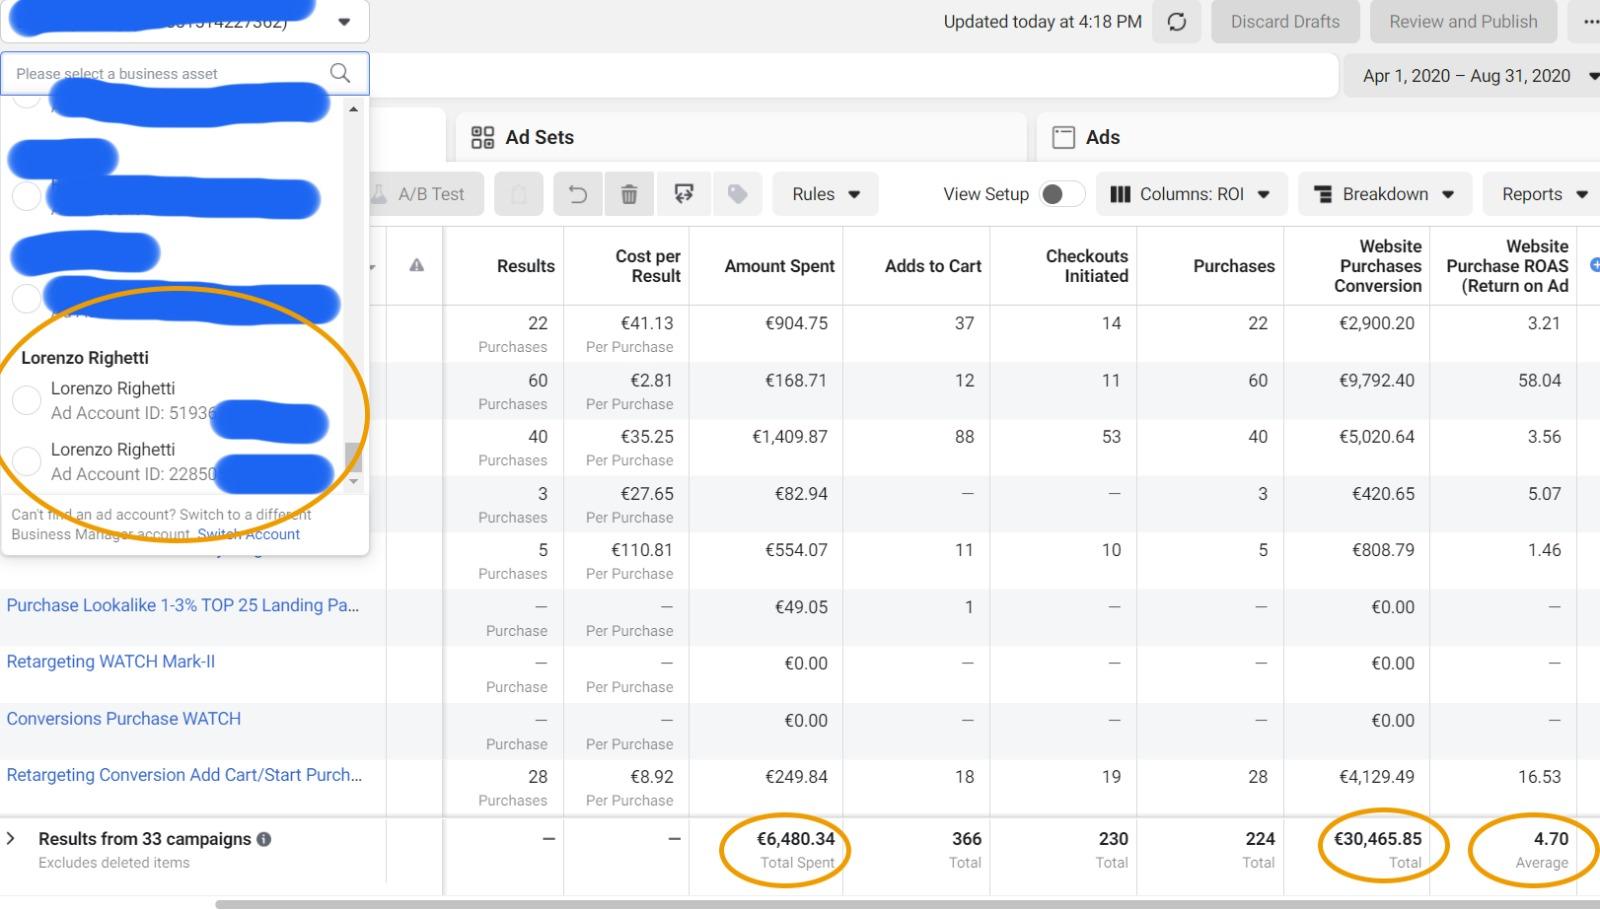Click the refresh data icon
The image size is (1600, 910).
[1177, 22]
